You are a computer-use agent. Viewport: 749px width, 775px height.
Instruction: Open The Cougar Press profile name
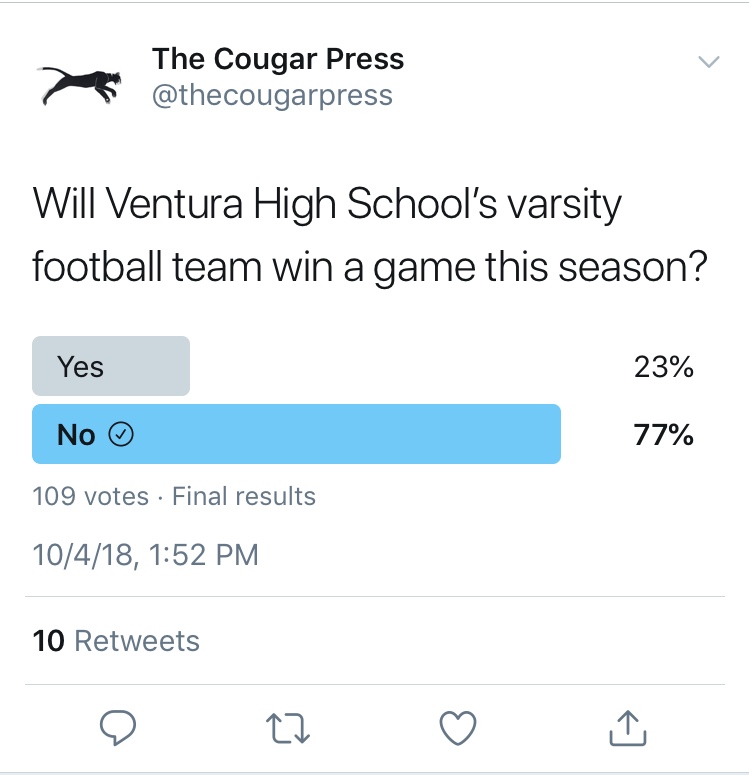(278, 59)
